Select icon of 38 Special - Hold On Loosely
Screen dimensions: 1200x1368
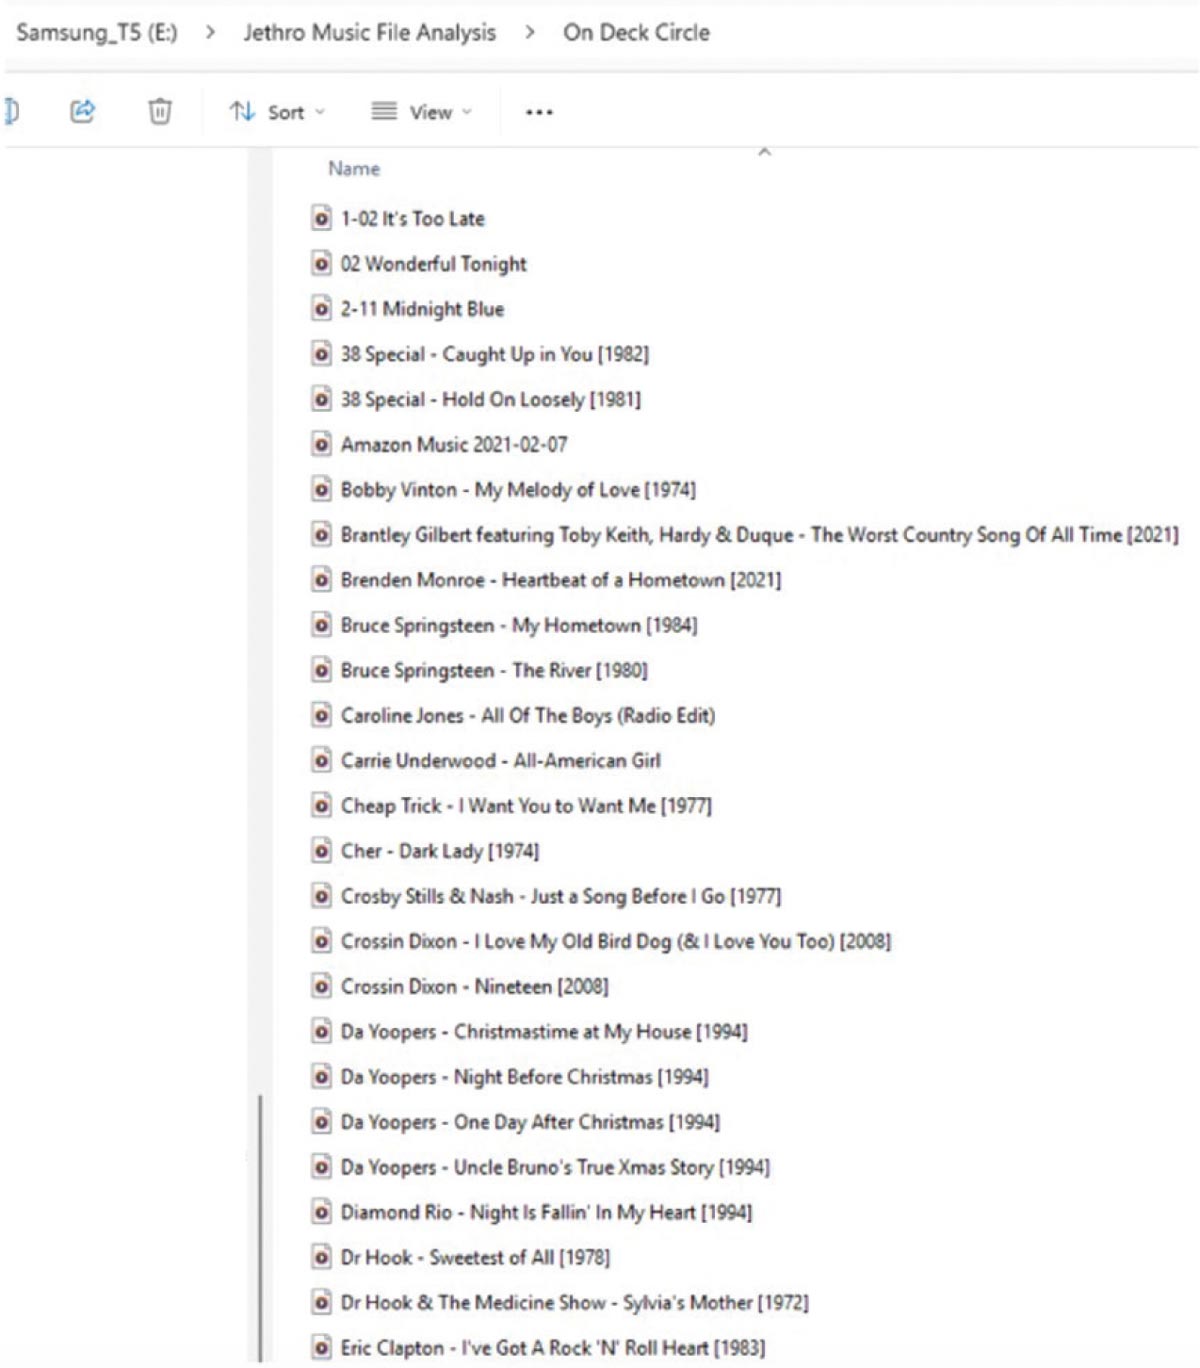321,399
